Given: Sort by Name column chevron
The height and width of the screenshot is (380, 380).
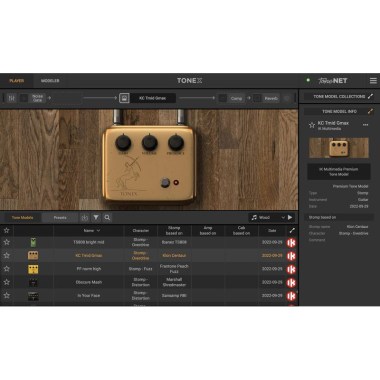Looking at the screenshot, I should click(x=98, y=231).
